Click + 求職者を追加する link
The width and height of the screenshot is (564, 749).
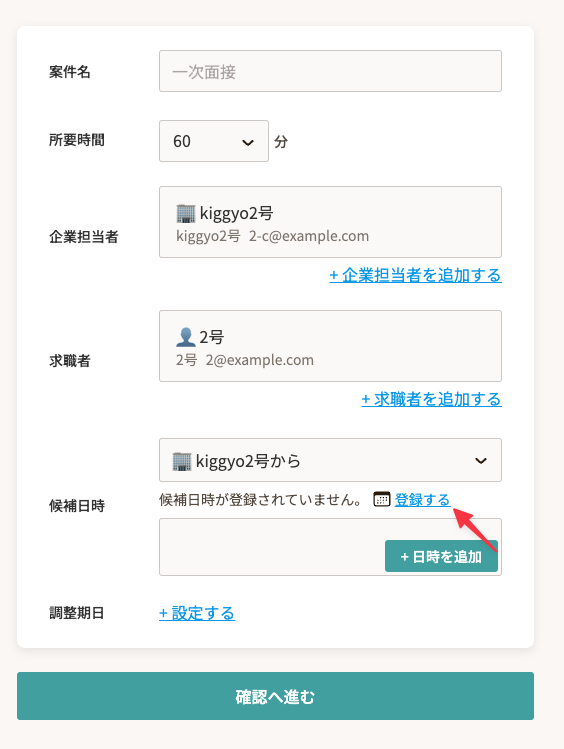coord(432,399)
